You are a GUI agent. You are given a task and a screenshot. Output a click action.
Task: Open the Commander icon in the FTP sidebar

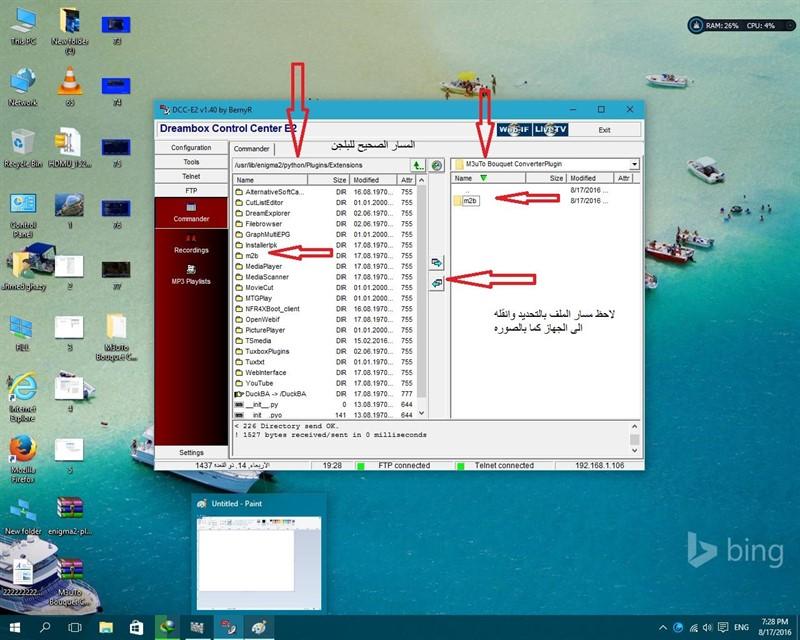pos(191,212)
